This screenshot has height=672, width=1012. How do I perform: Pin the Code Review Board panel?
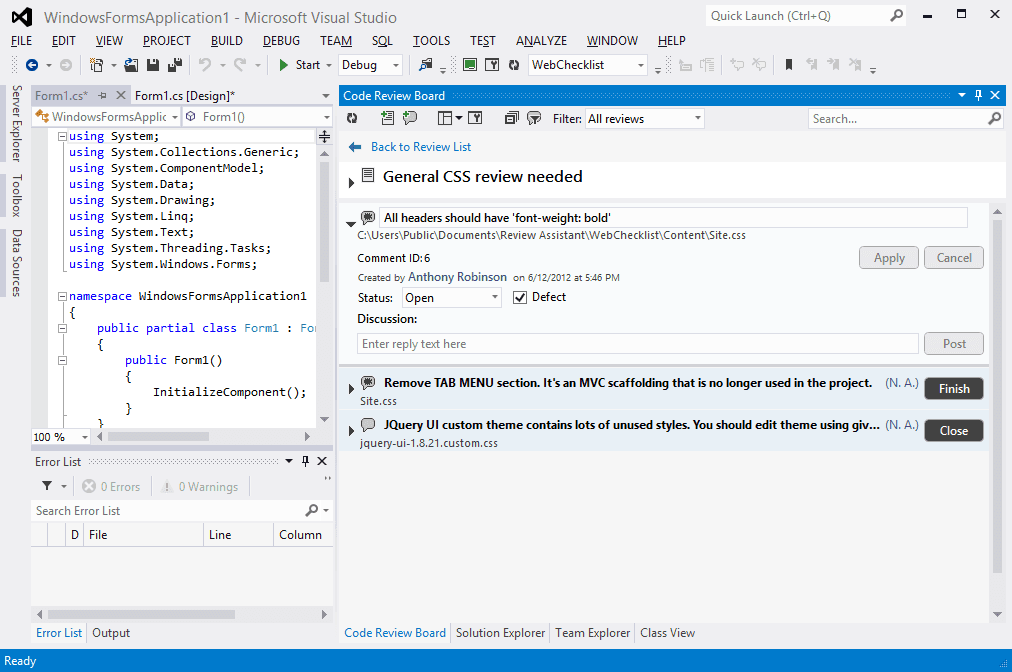pyautogui.click(x=978, y=96)
